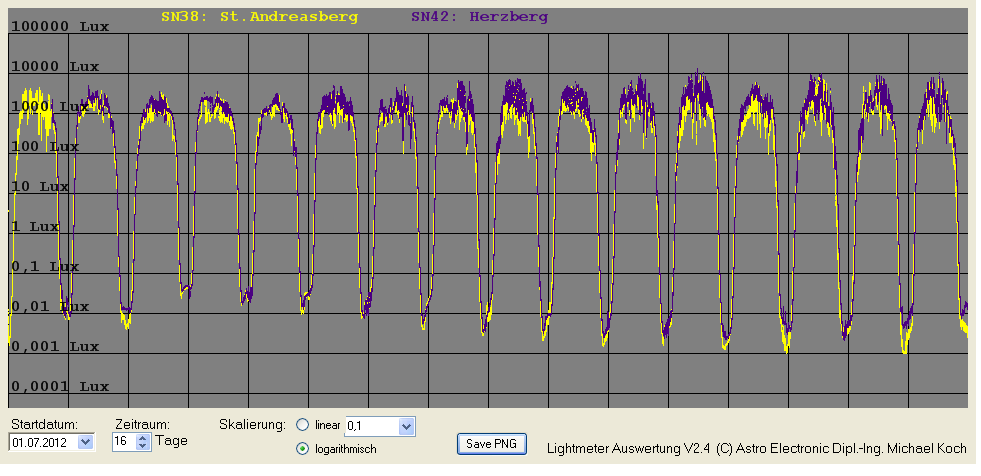The height and width of the screenshot is (476, 981).
Task: Click the 1 Lux axis label
Action: [38, 226]
